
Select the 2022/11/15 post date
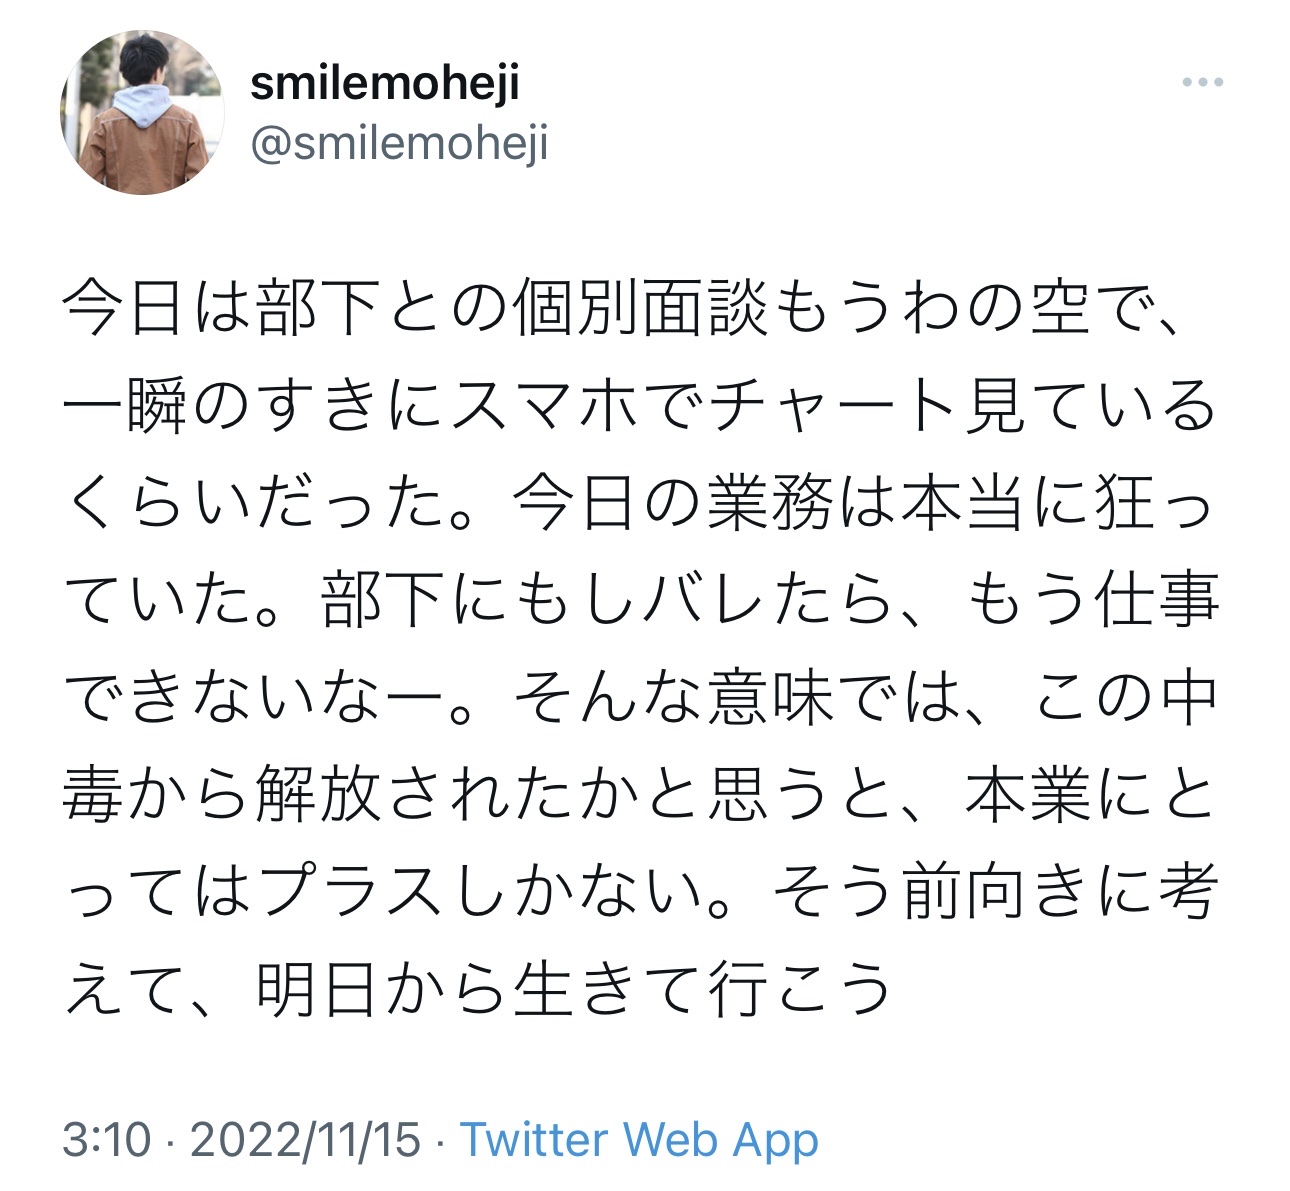306,1140
